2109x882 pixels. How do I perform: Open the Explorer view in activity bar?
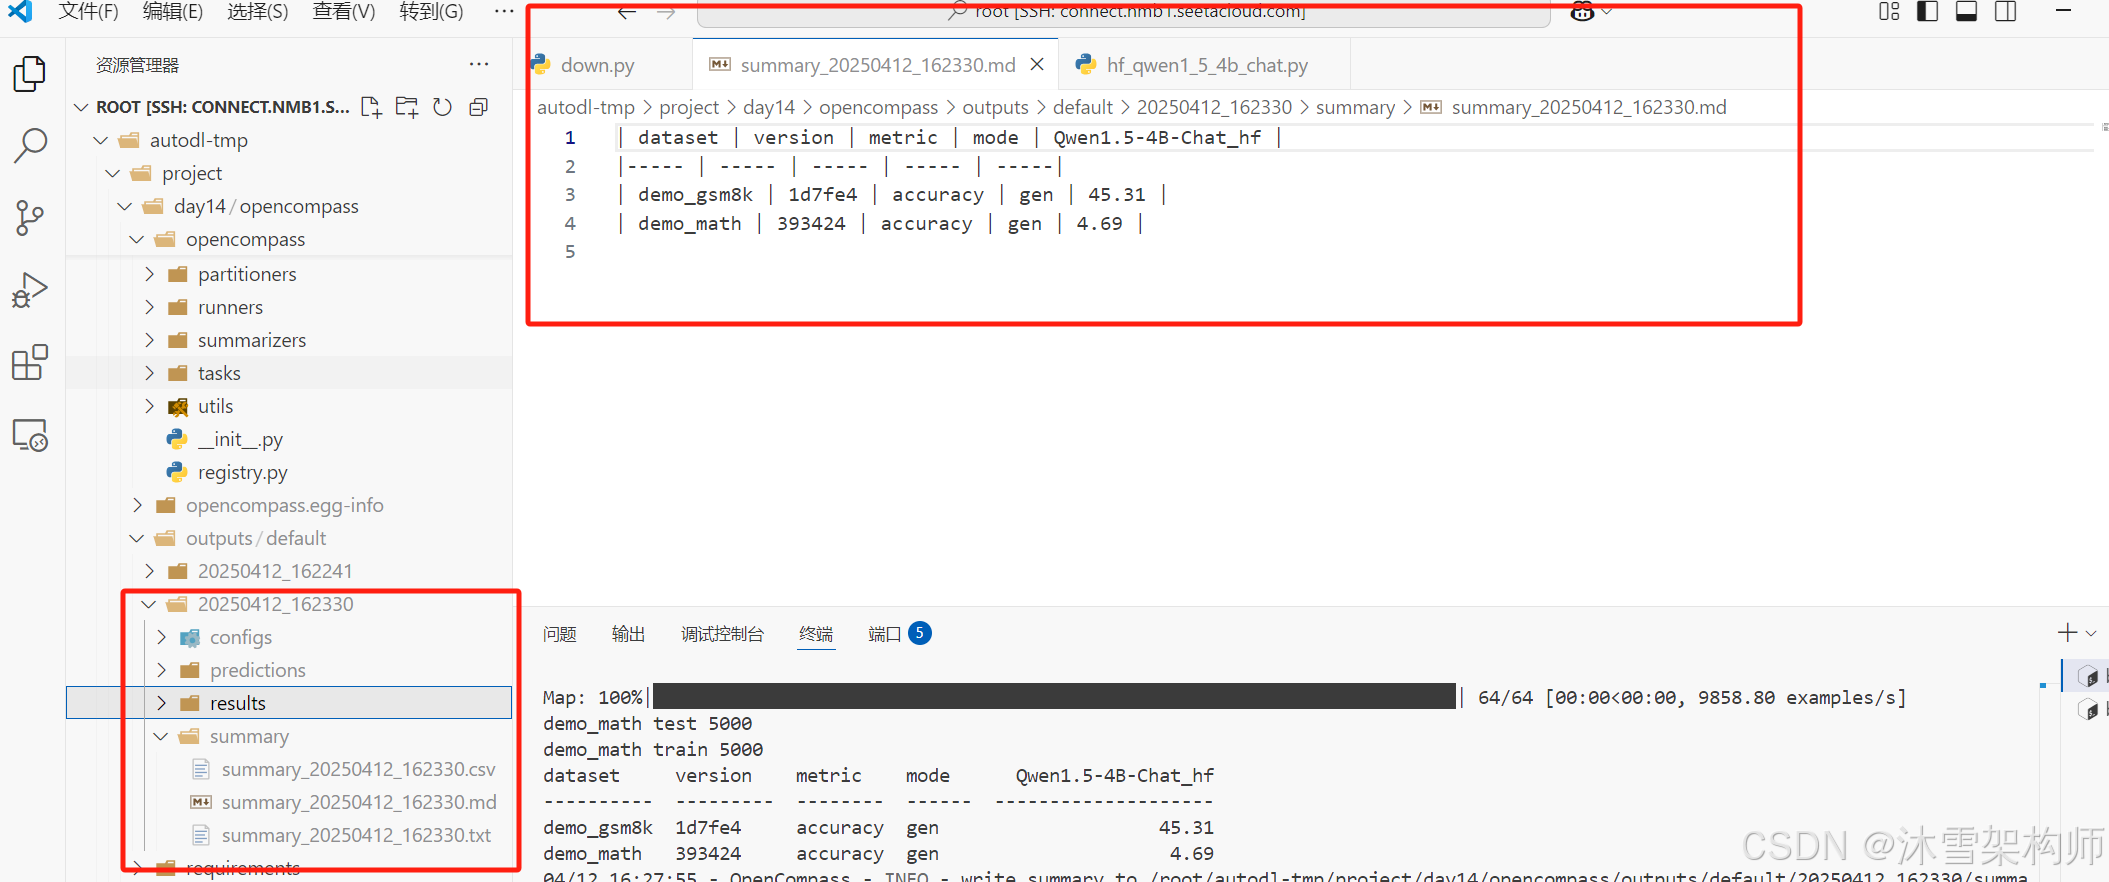pyautogui.click(x=30, y=74)
